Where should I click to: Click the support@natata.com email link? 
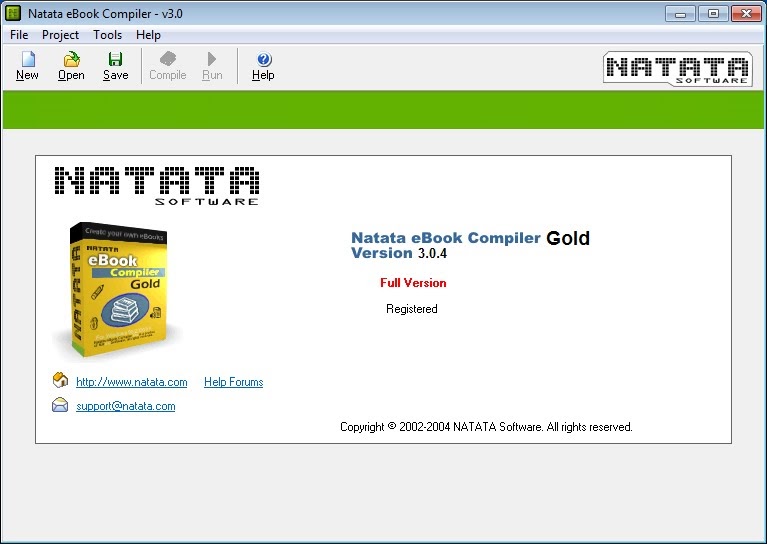(126, 406)
